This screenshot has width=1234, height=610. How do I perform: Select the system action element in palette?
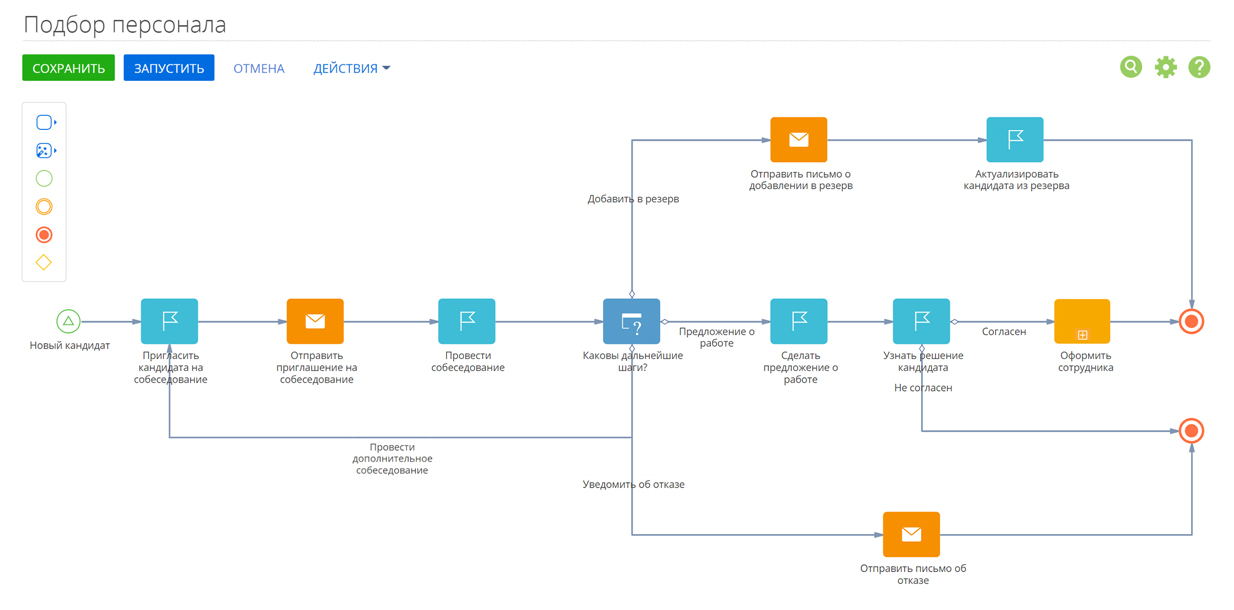click(x=44, y=150)
